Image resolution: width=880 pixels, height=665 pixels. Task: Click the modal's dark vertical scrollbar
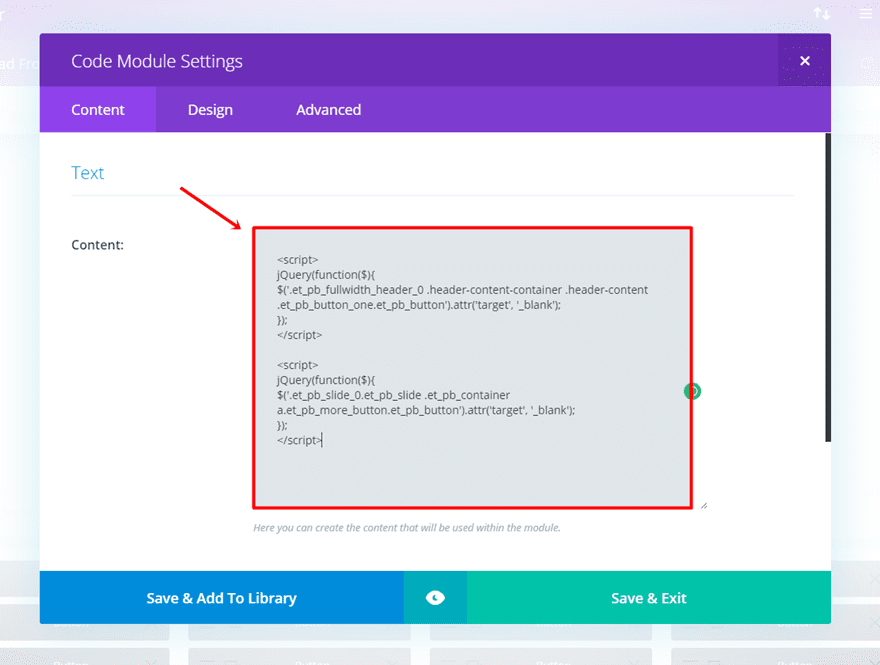[x=827, y=290]
